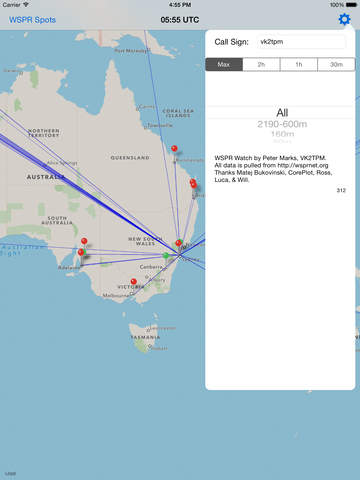Tap the spot count 312 label
Image resolution: width=360 pixels, height=480 pixels.
click(341, 190)
